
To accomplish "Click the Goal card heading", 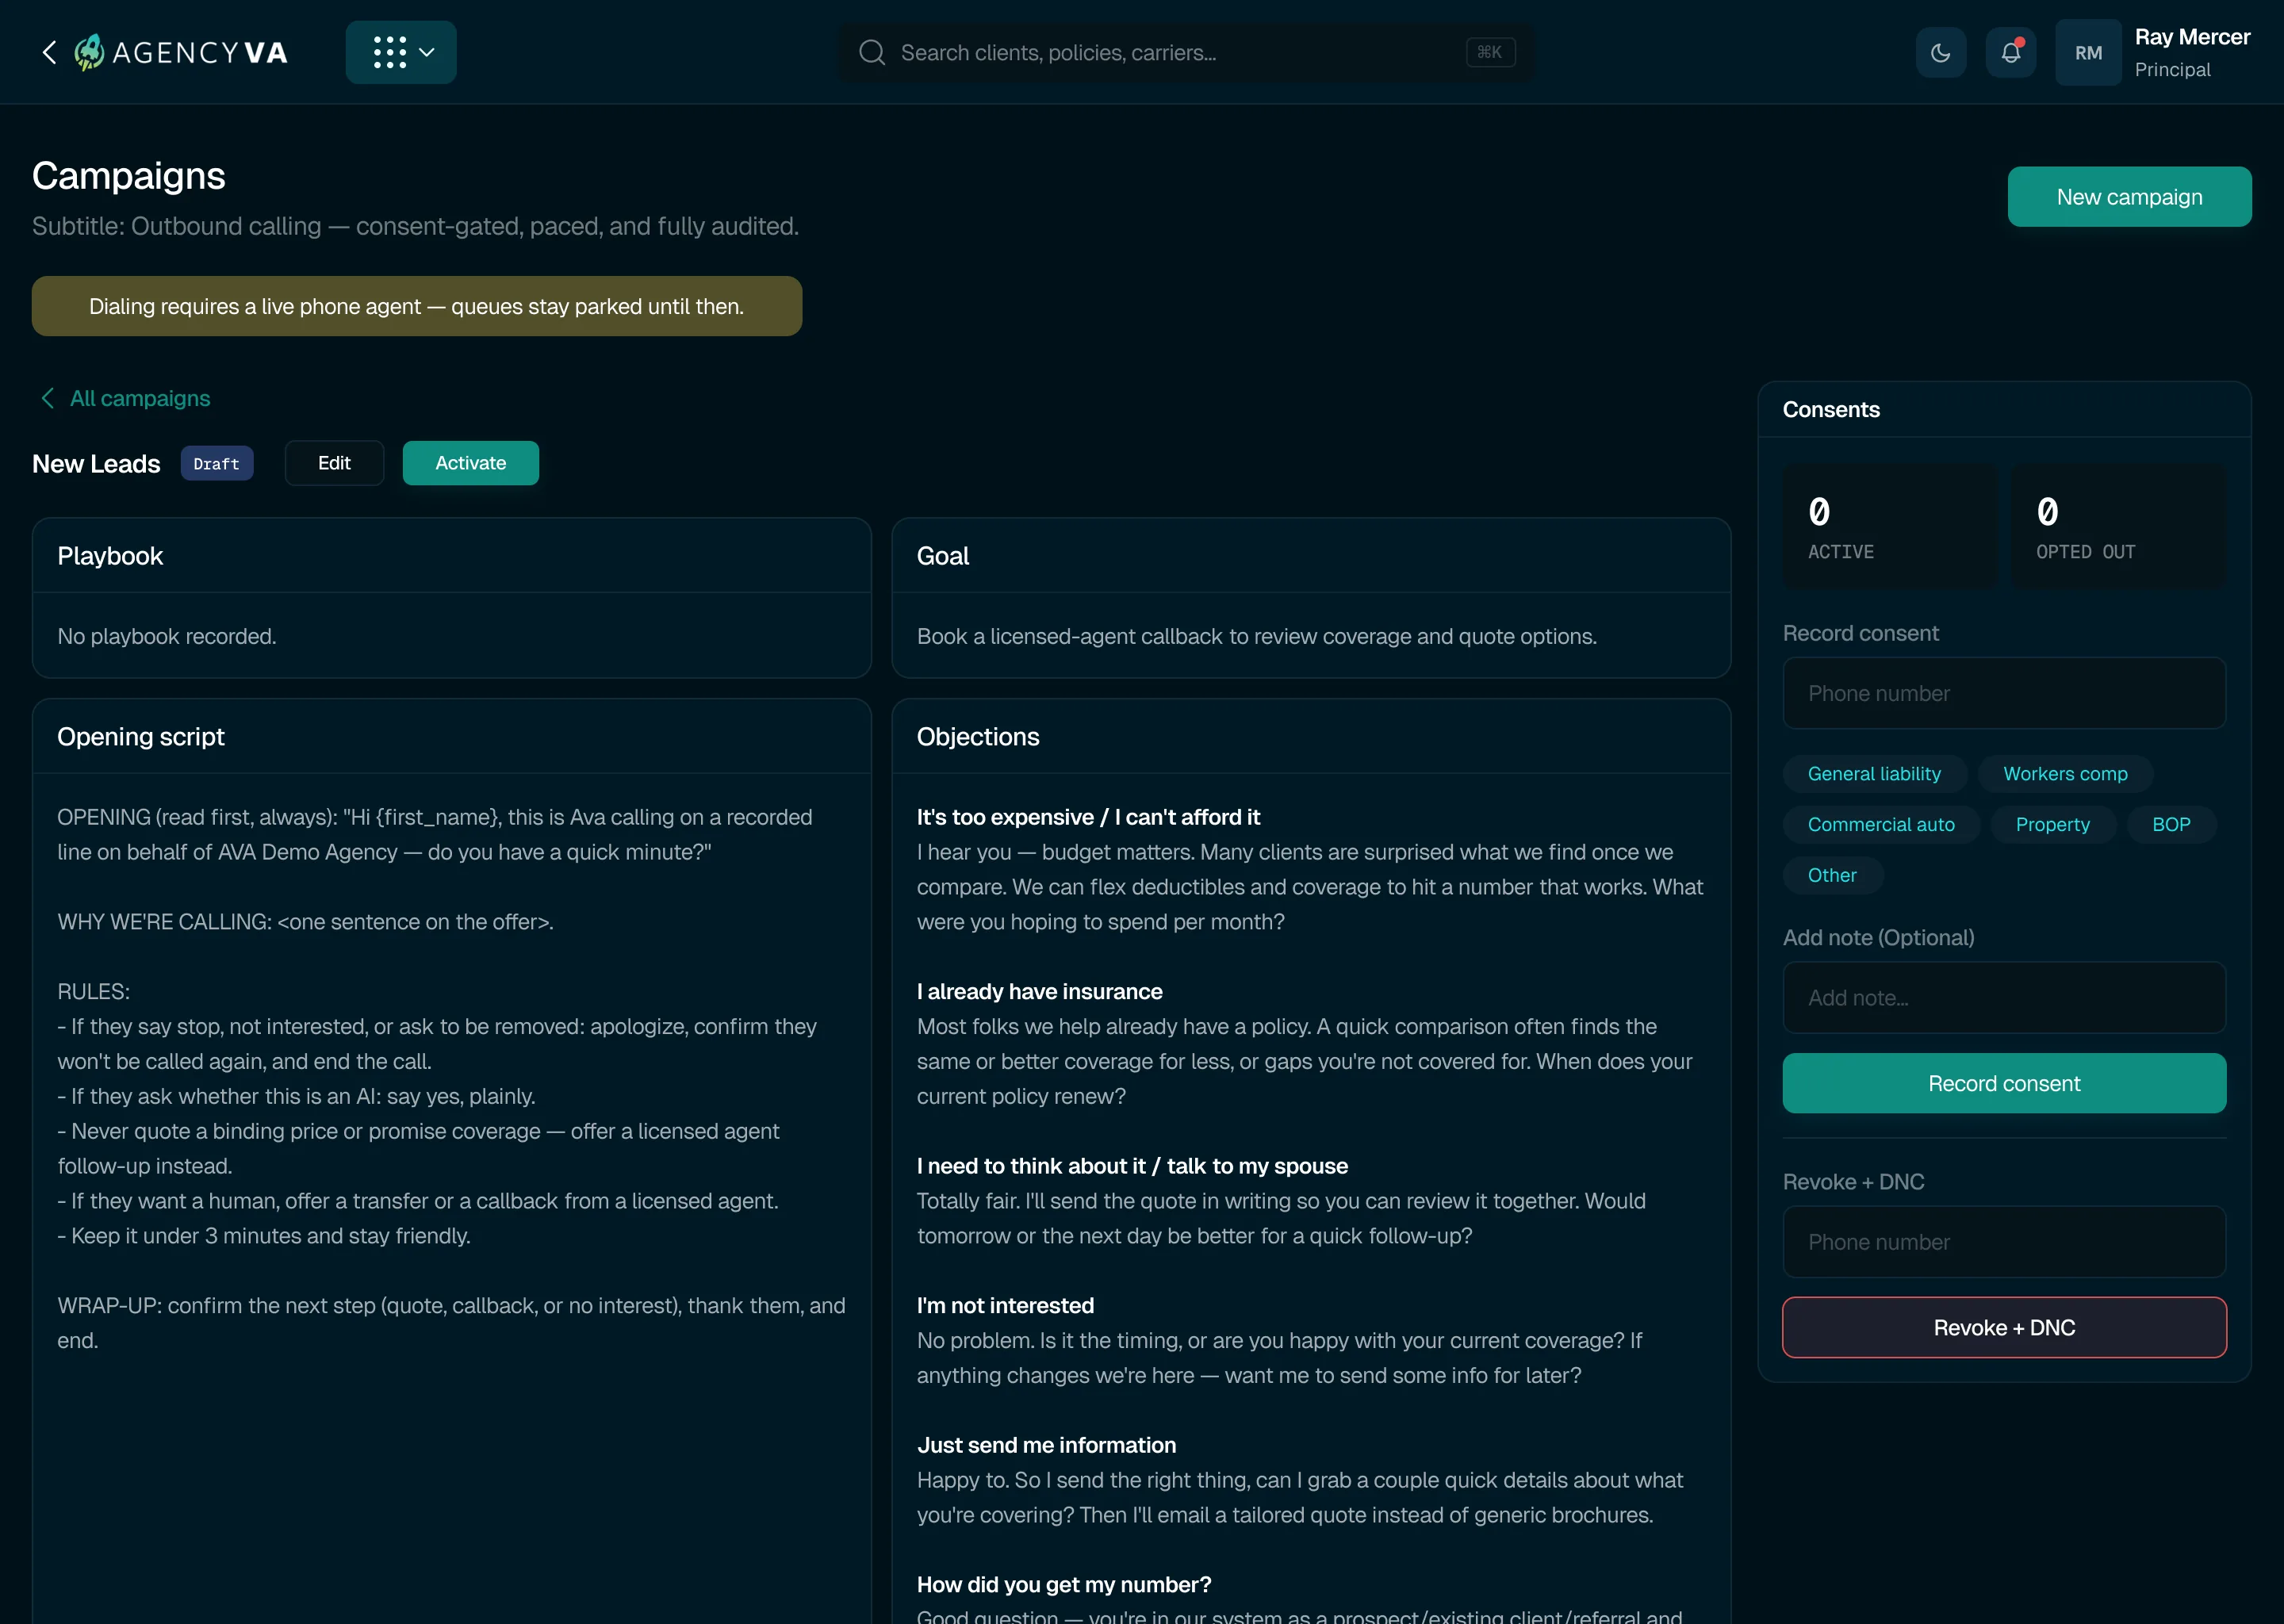I will (943, 556).
